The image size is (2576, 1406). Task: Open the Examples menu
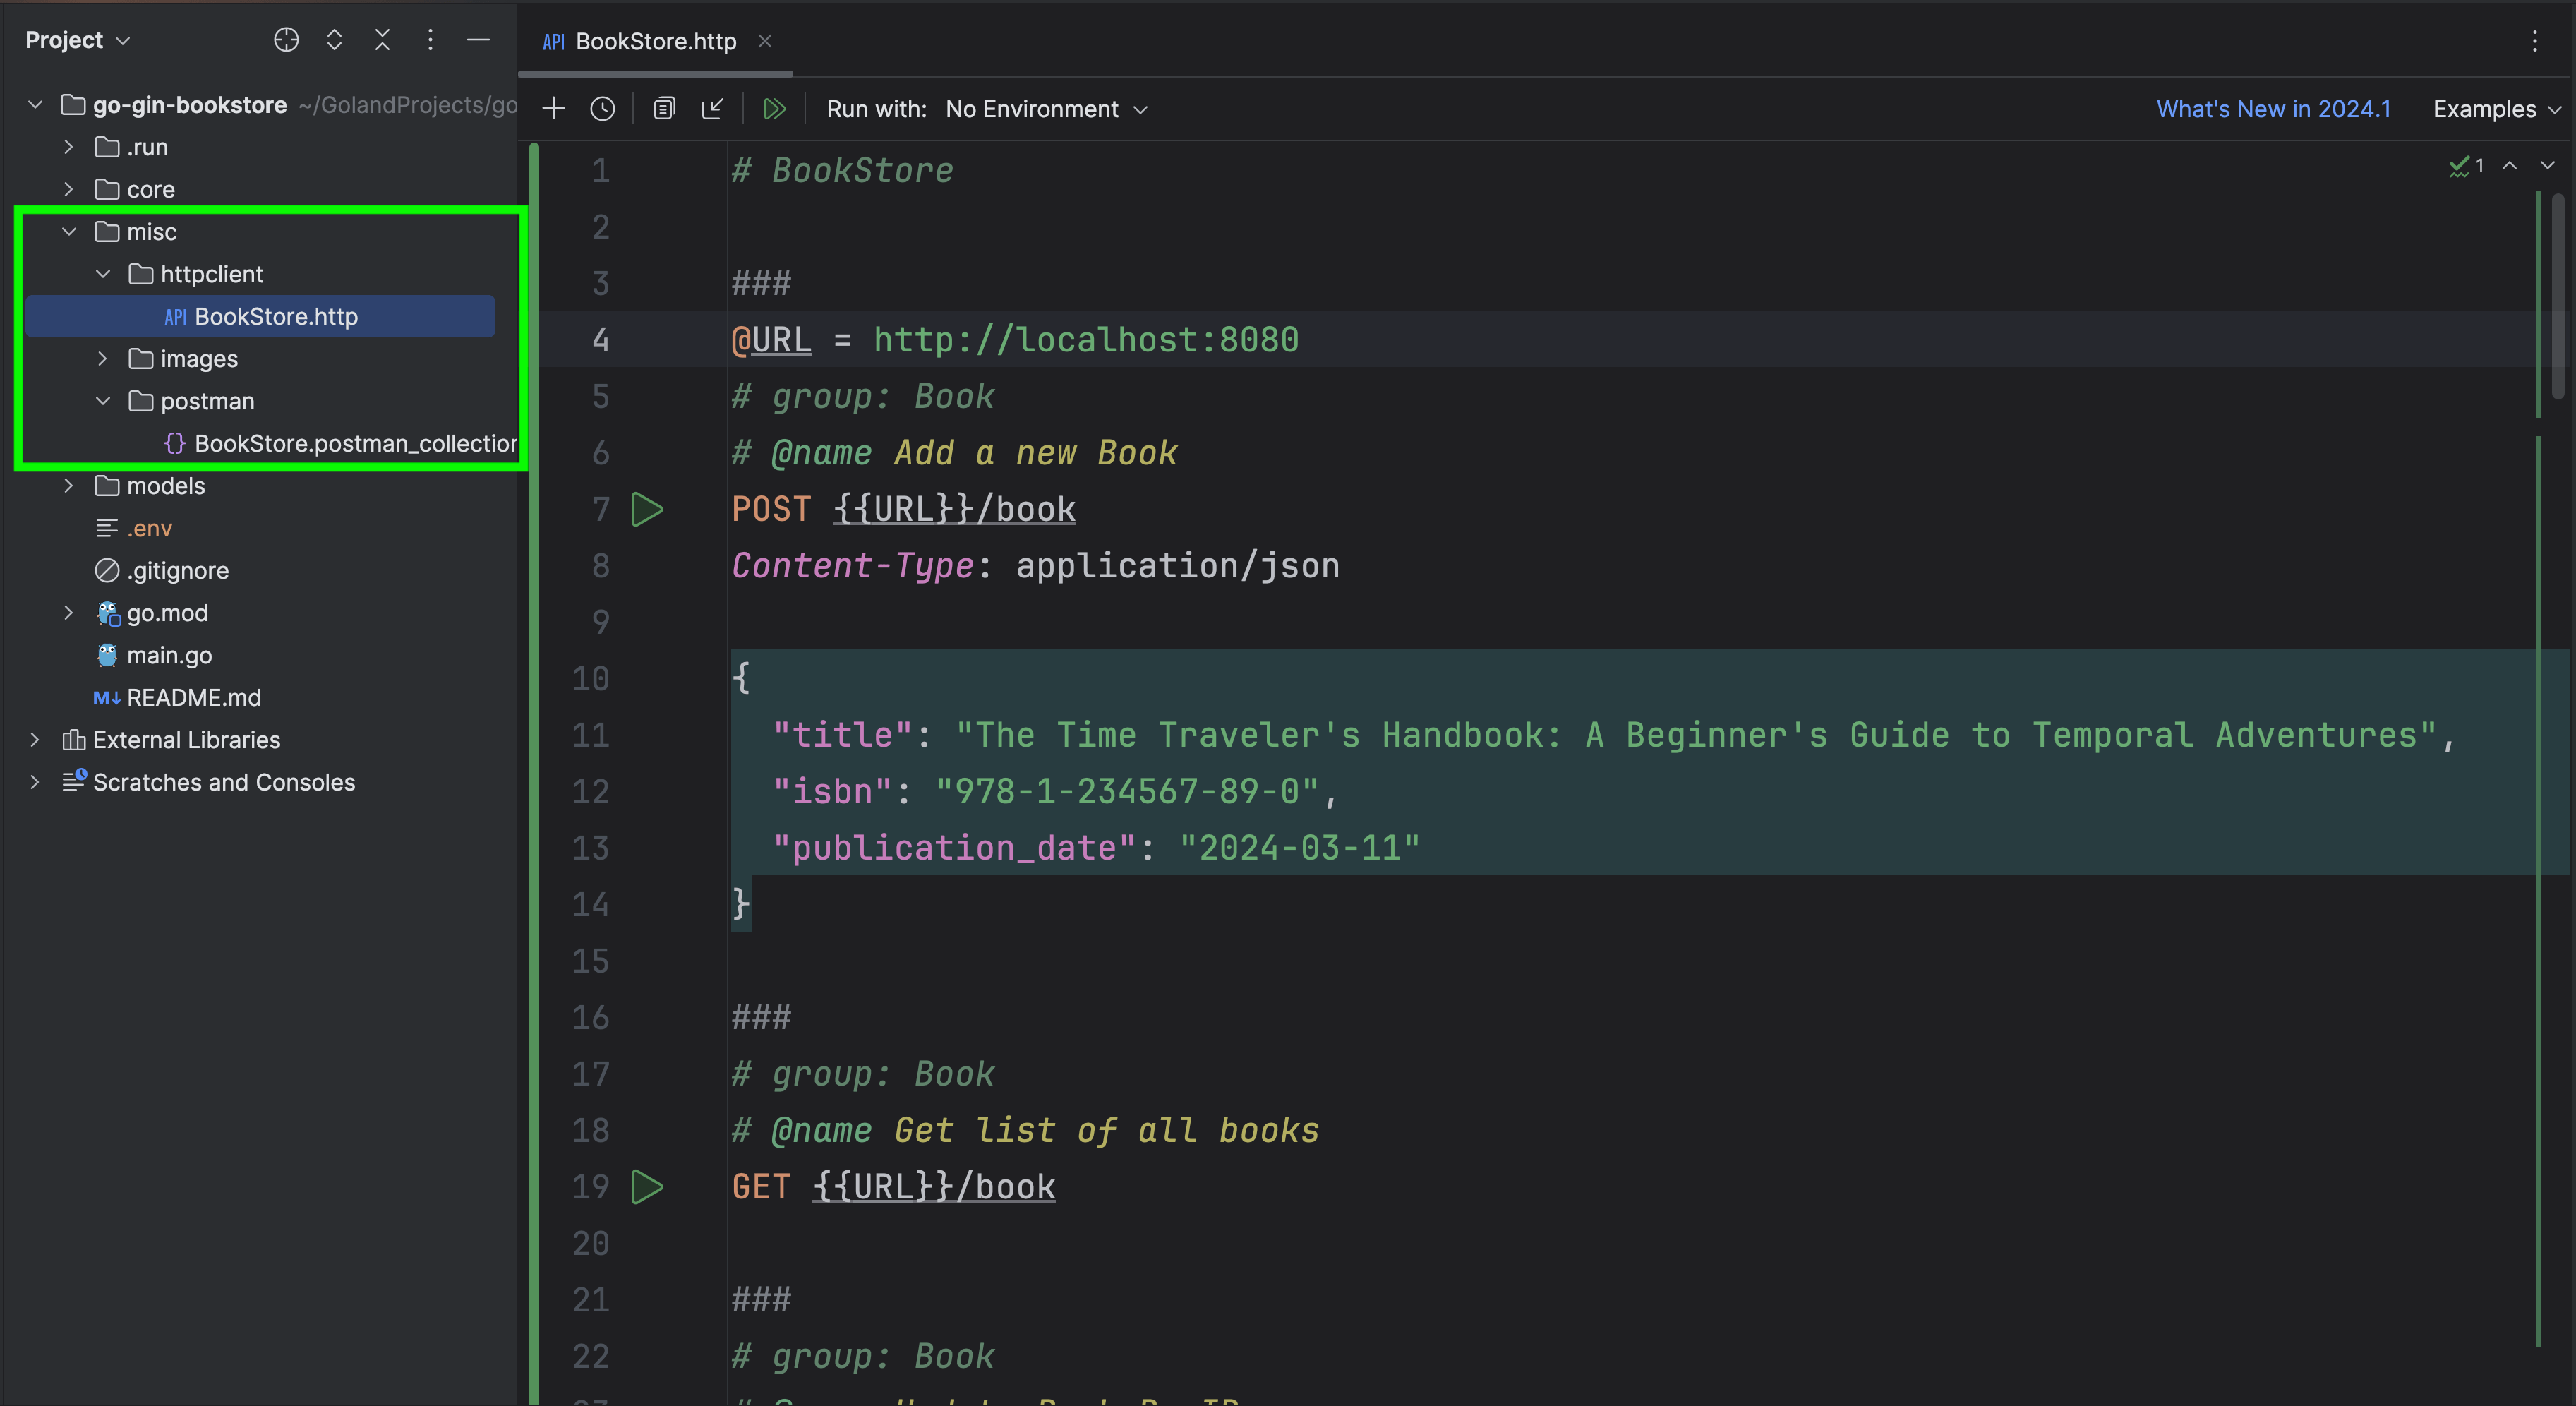[x=2491, y=109]
